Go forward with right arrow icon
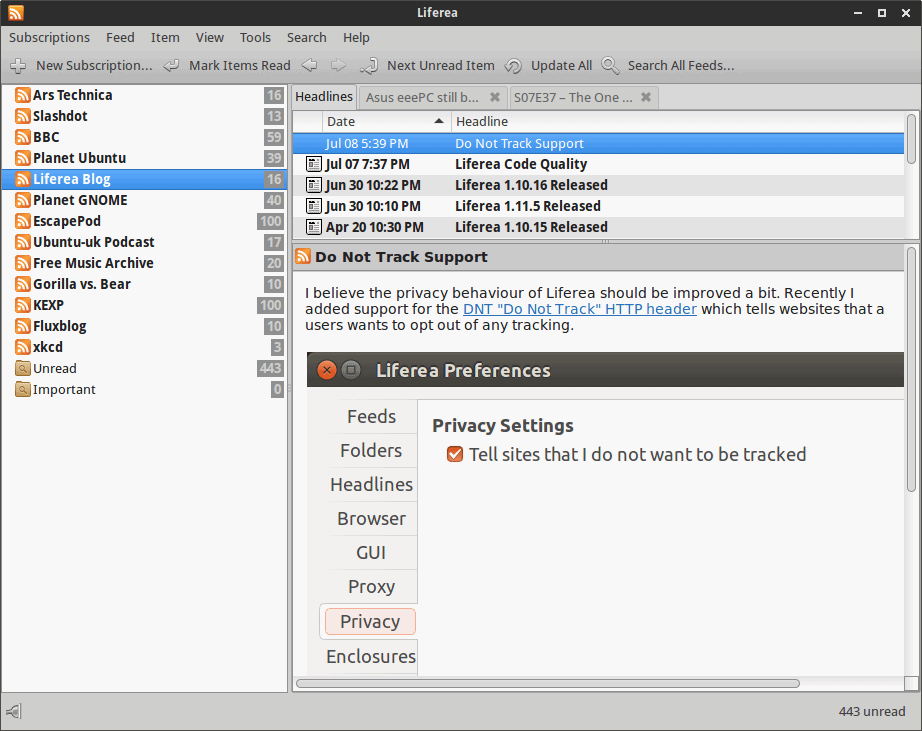 pos(338,65)
